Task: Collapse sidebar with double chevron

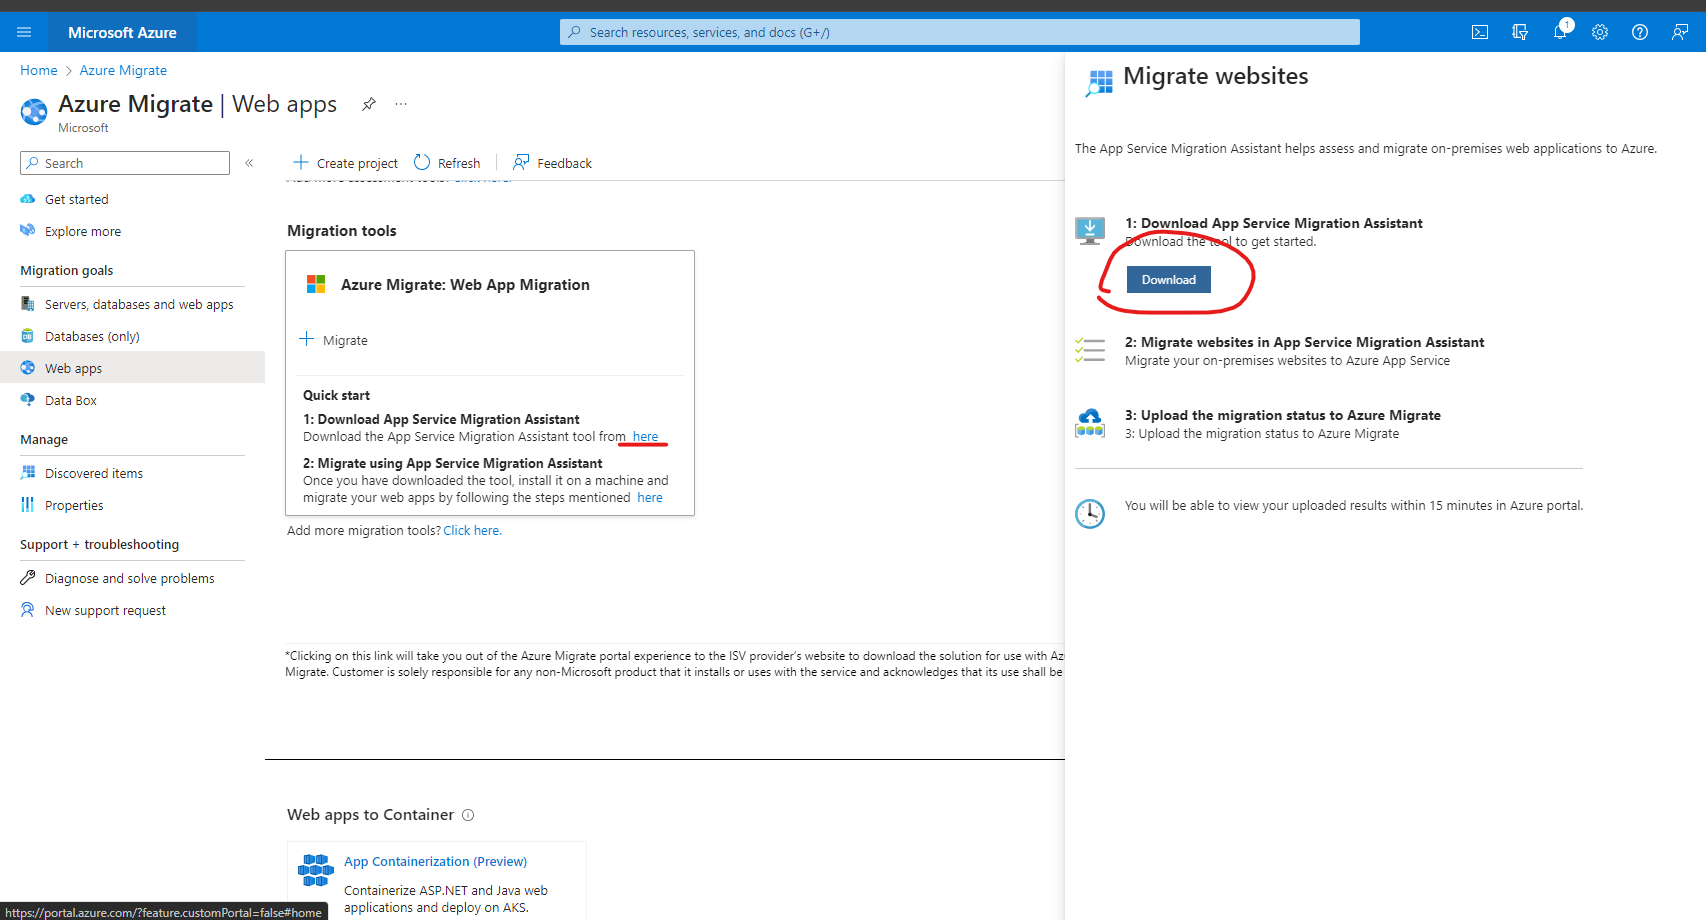Action: click(x=249, y=163)
